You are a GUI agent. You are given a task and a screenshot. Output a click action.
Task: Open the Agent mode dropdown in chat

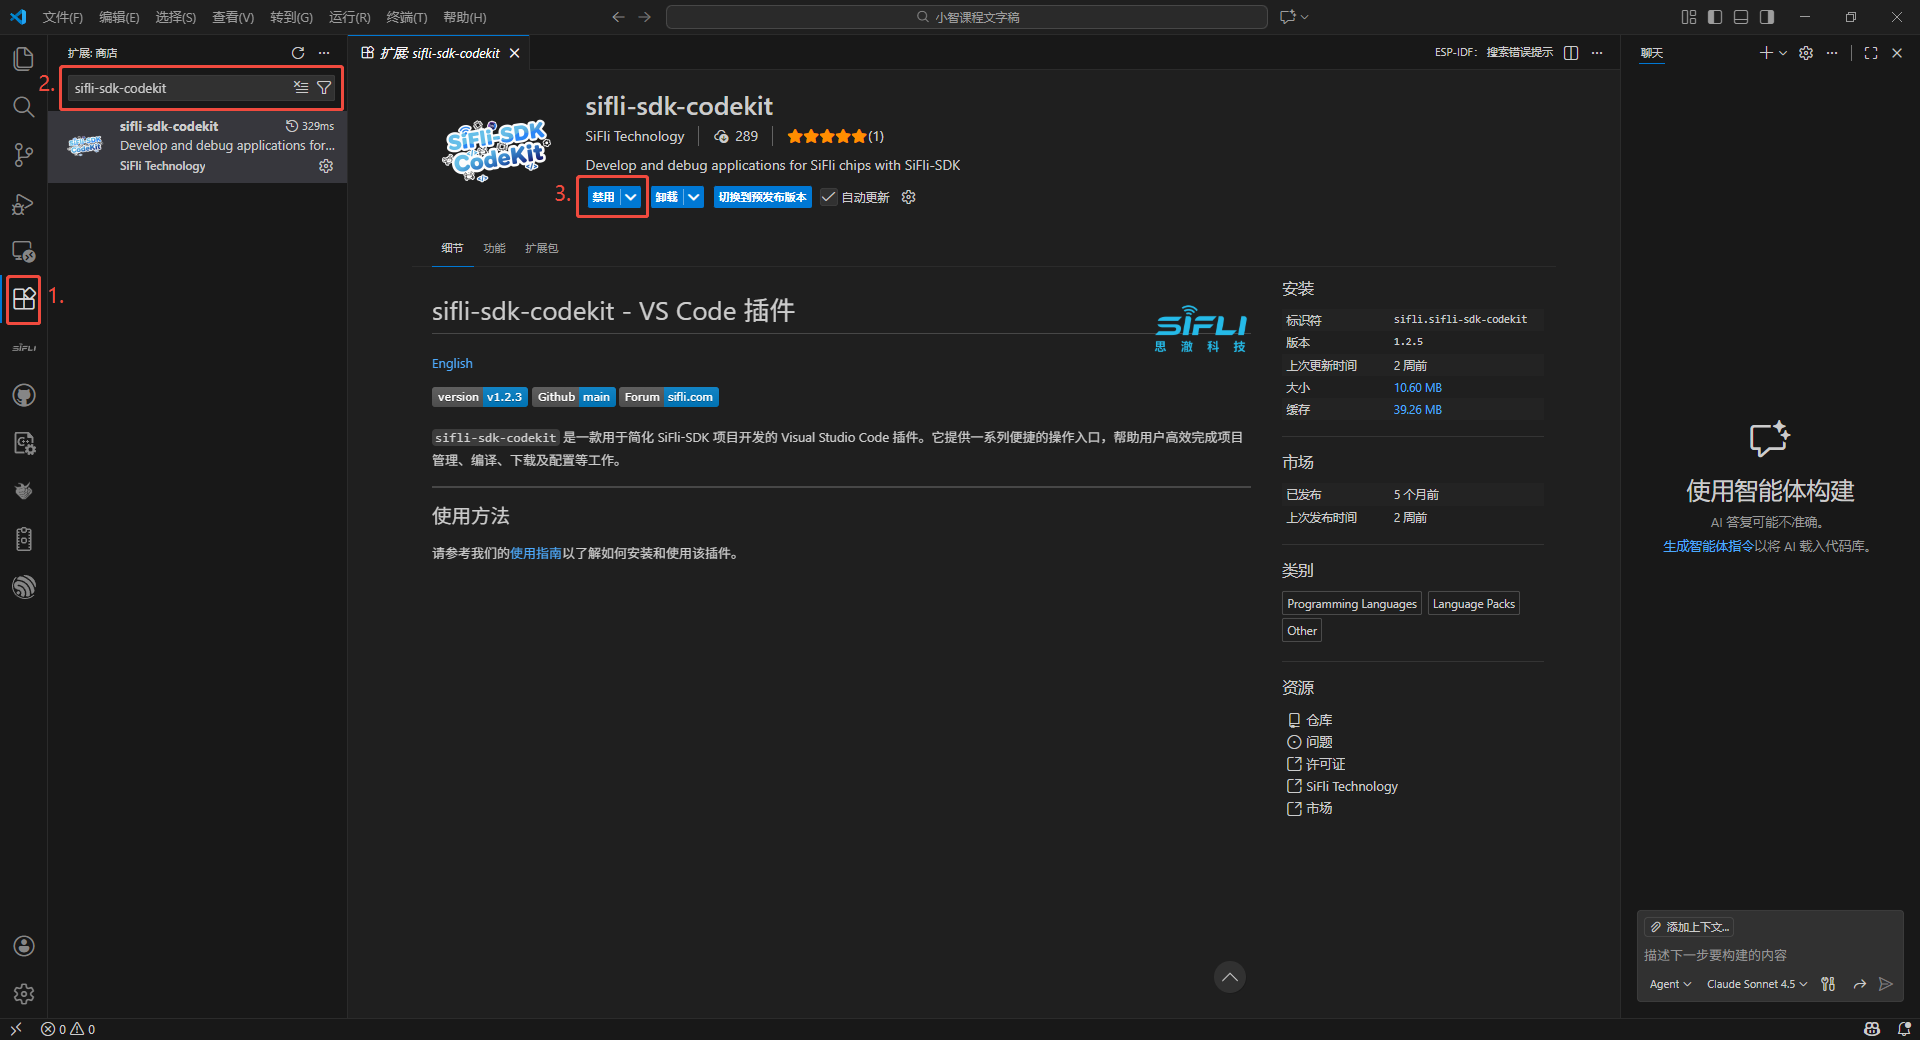[x=1670, y=984]
